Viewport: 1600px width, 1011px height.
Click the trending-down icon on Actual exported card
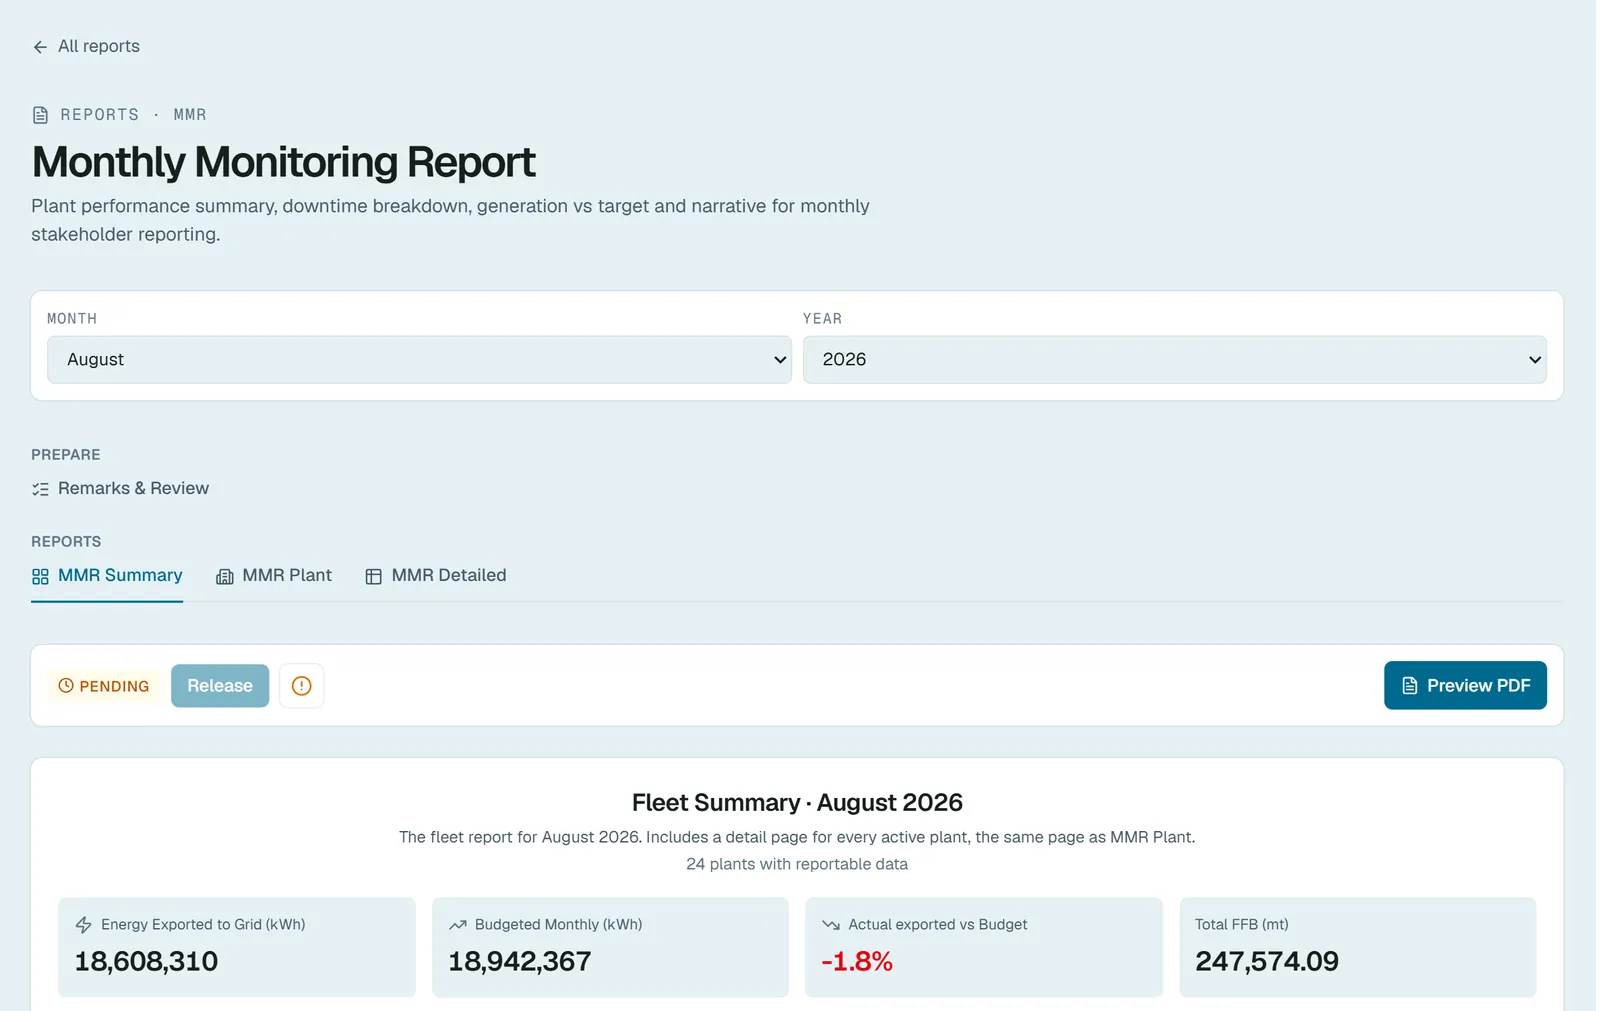pos(831,925)
